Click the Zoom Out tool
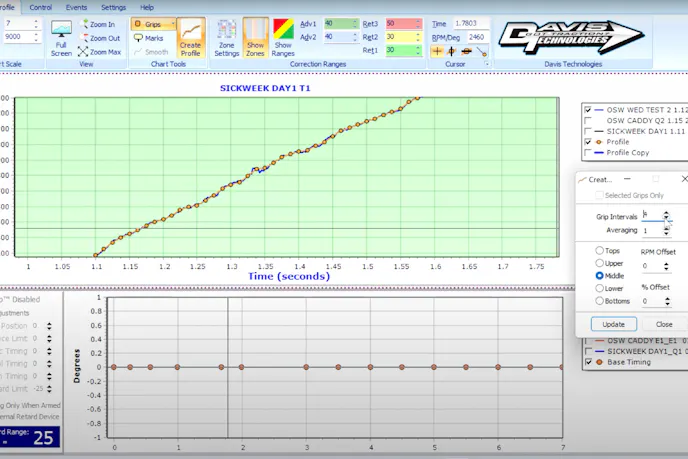Image resolution: width=688 pixels, height=459 pixels. click(x=101, y=37)
